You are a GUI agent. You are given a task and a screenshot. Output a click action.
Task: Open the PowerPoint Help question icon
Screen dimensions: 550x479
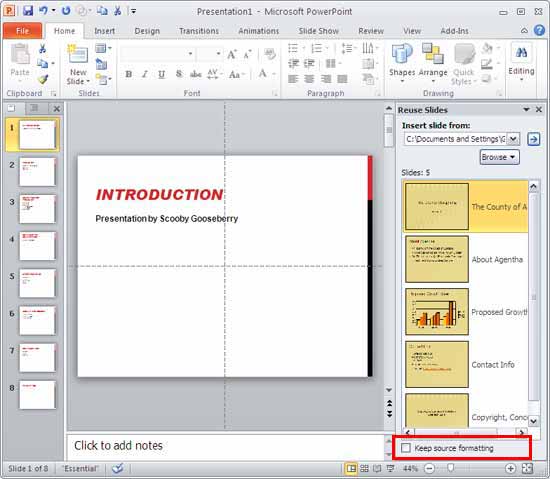(539, 31)
